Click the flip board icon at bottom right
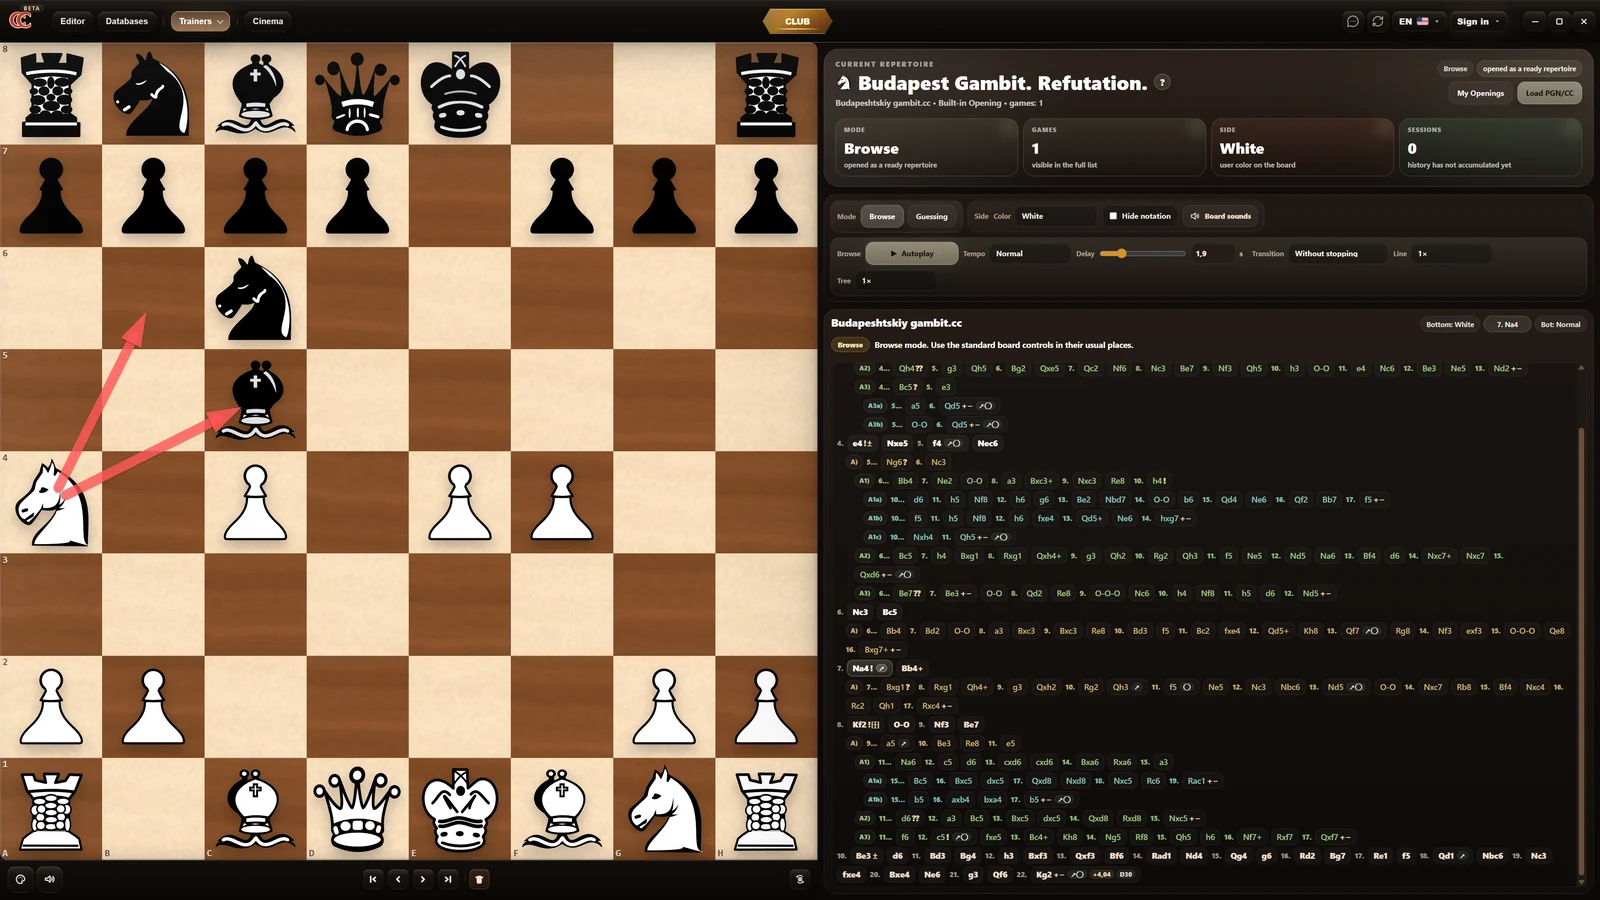Viewport: 1600px width, 900px height. click(799, 879)
